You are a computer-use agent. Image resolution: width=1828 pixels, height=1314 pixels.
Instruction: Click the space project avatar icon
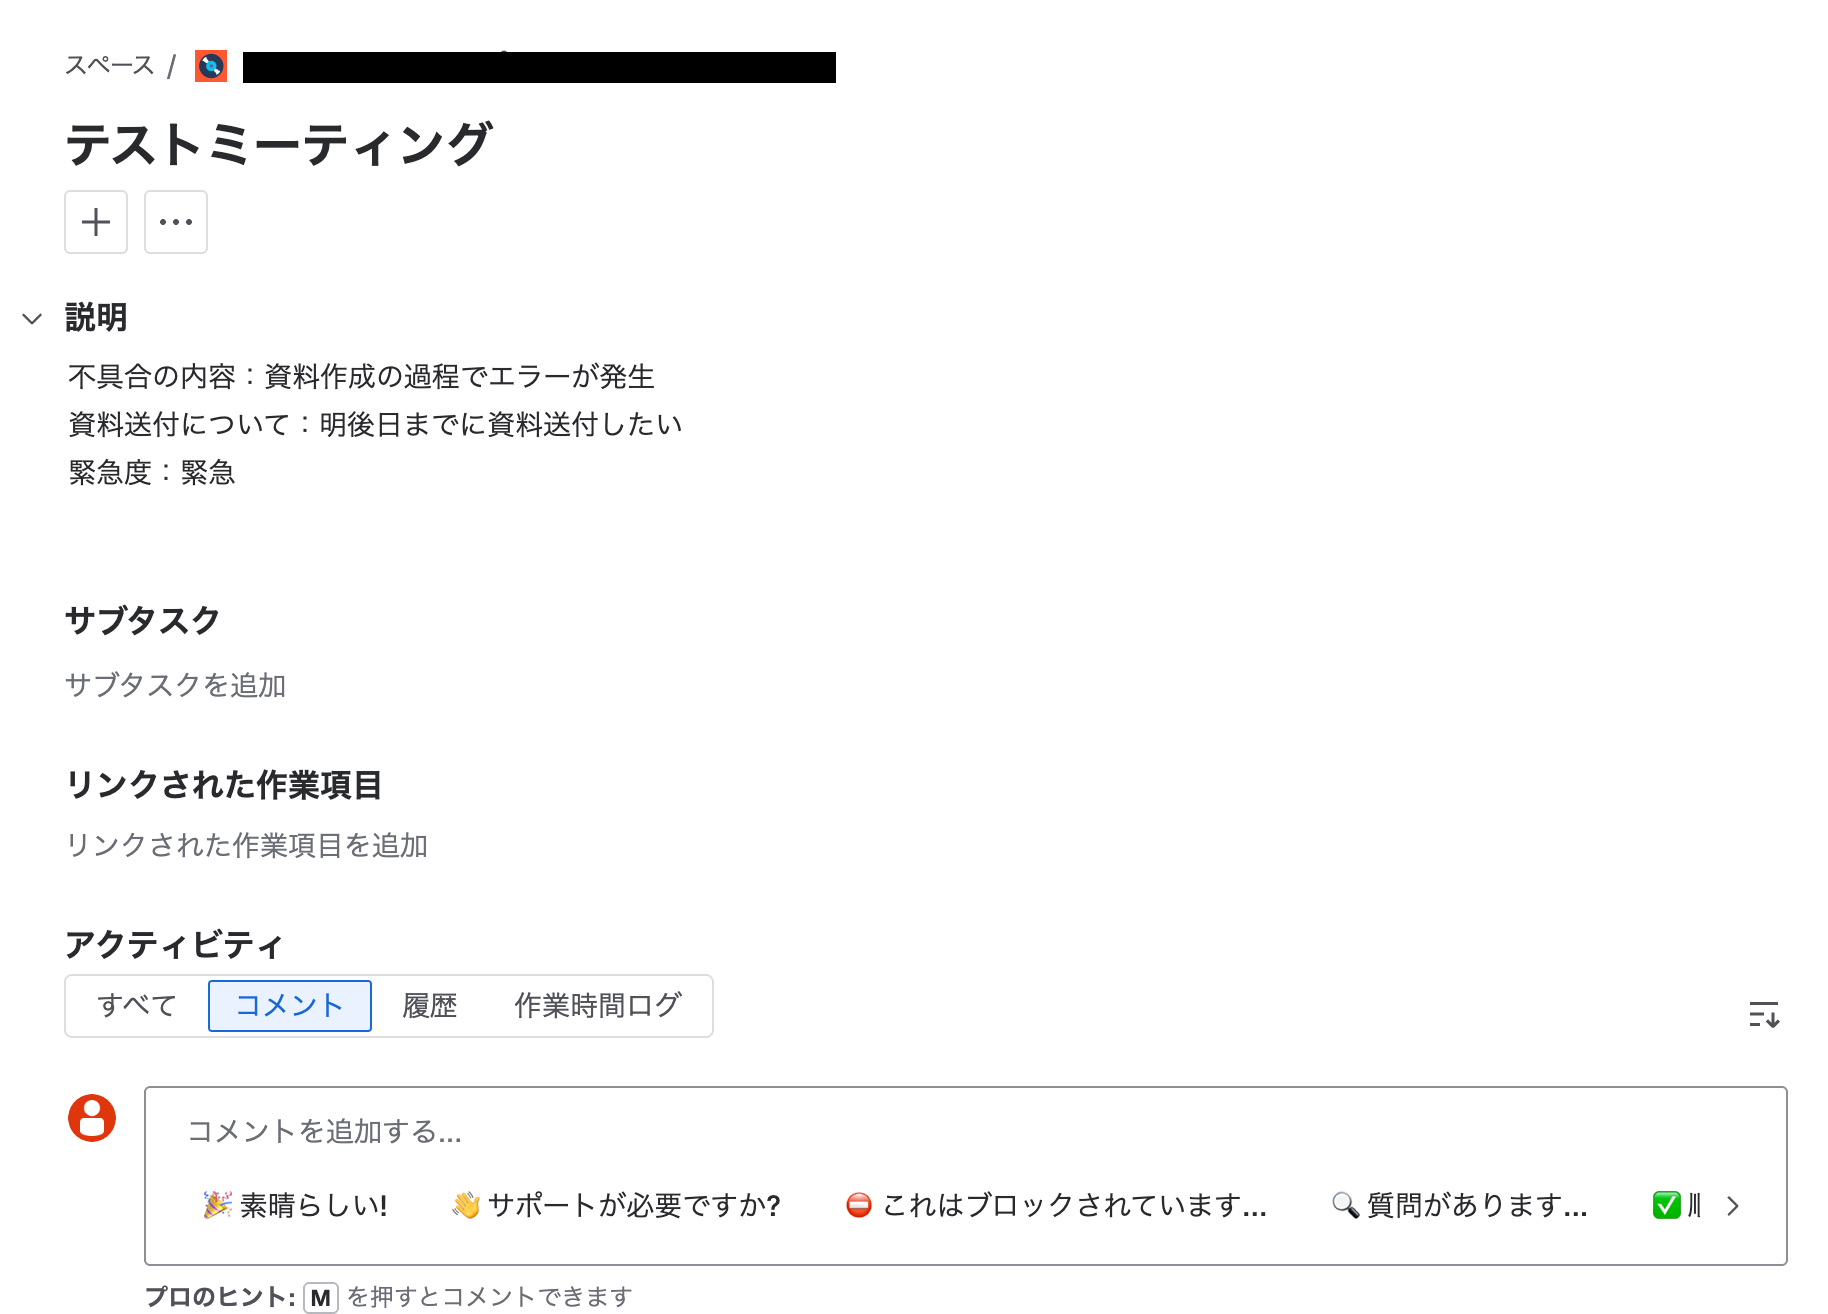click(x=211, y=66)
